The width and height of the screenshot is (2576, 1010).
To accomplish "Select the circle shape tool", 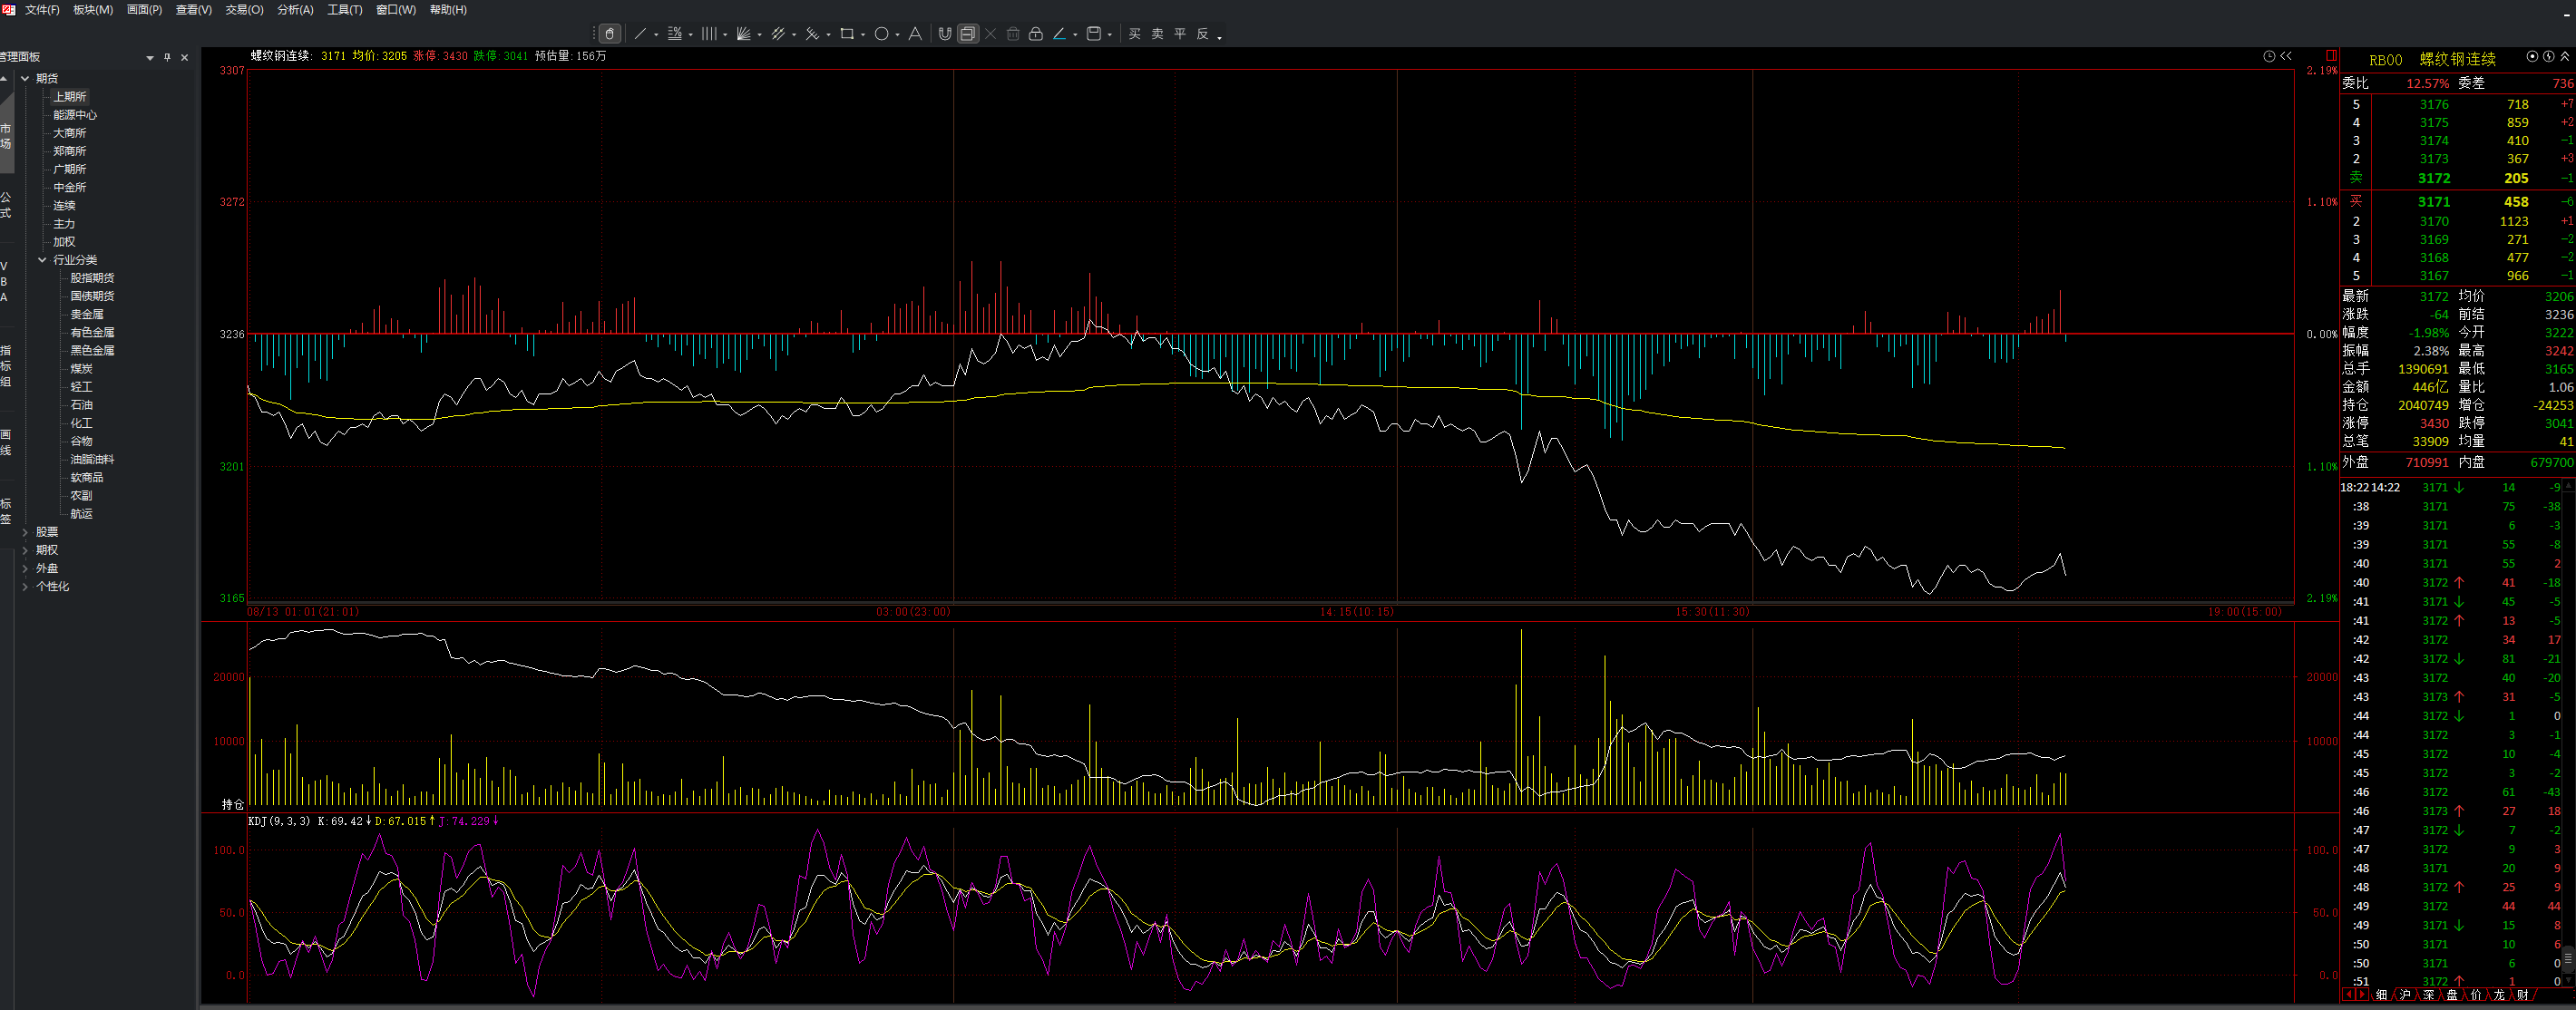I will click(x=882, y=34).
